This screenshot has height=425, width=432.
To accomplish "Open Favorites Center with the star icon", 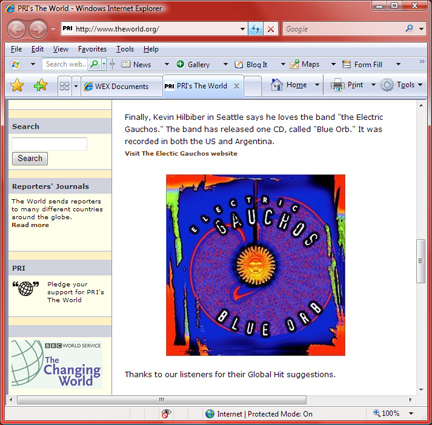I will (x=17, y=86).
